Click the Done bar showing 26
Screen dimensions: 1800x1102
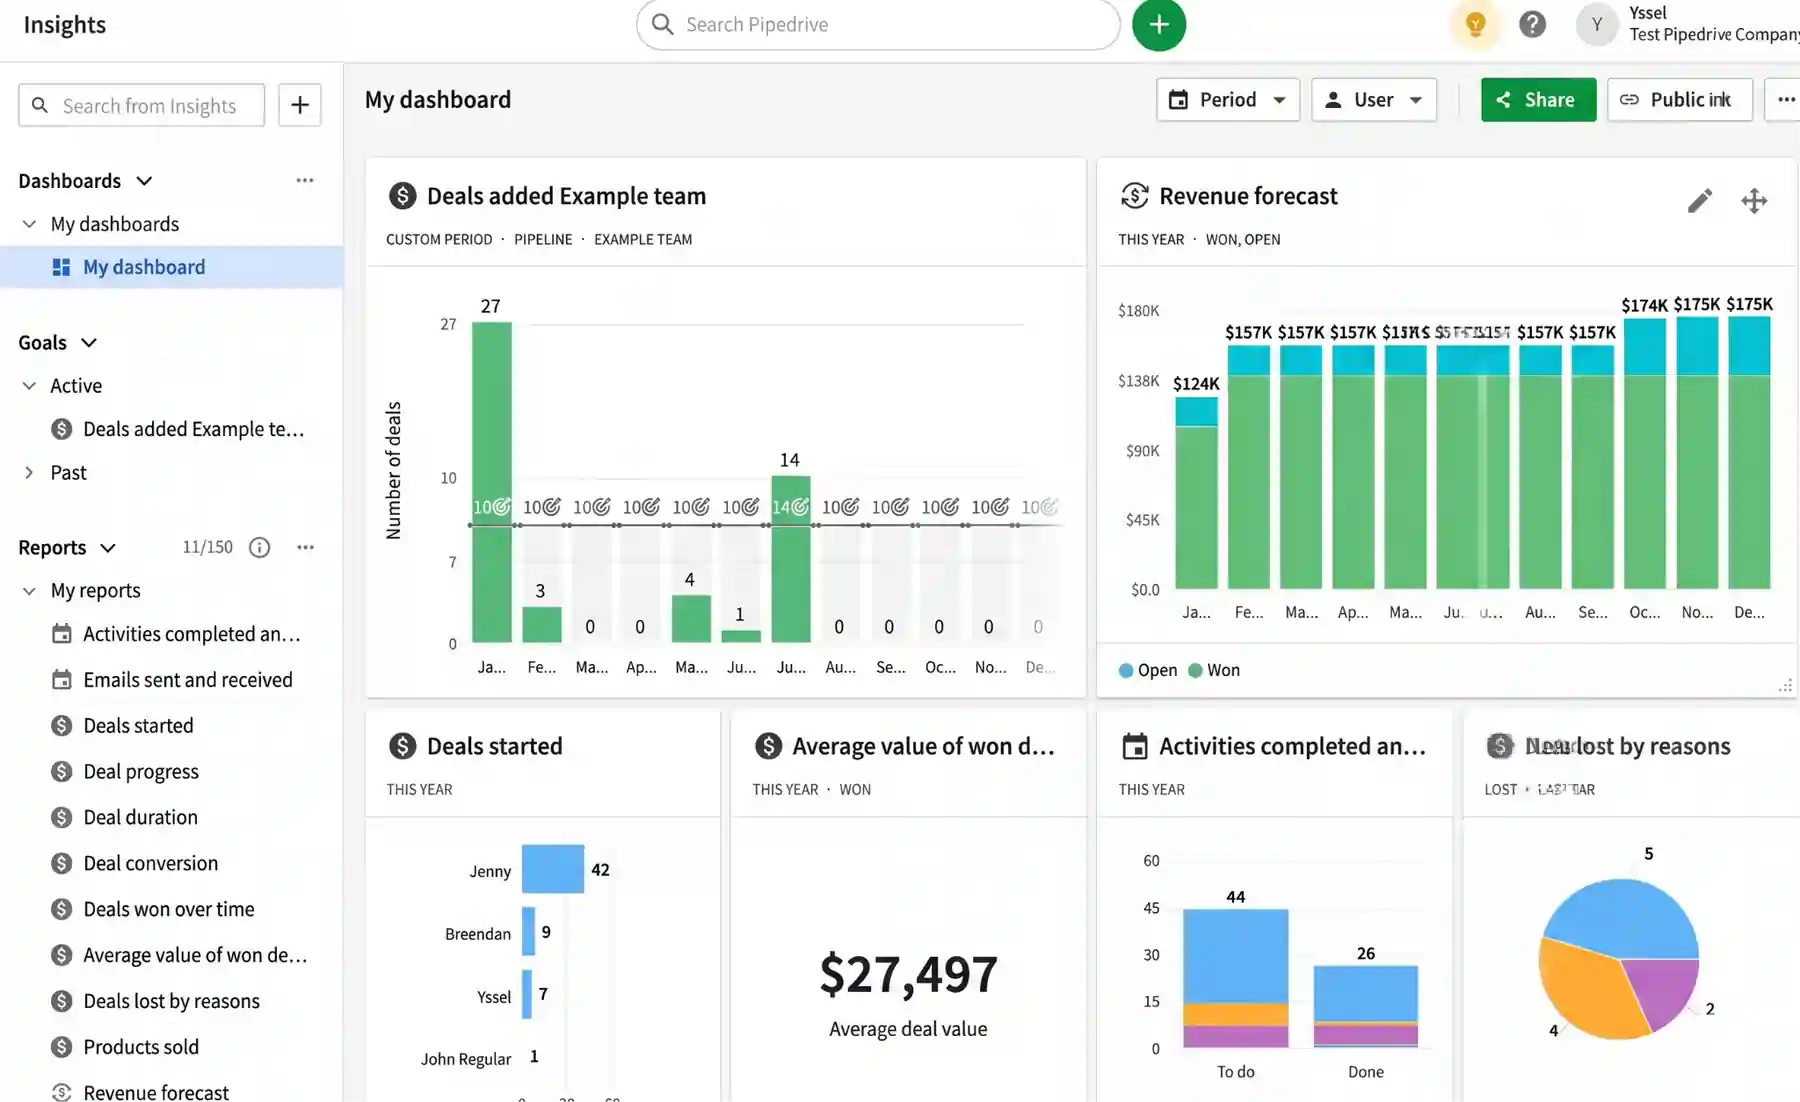(1365, 1006)
